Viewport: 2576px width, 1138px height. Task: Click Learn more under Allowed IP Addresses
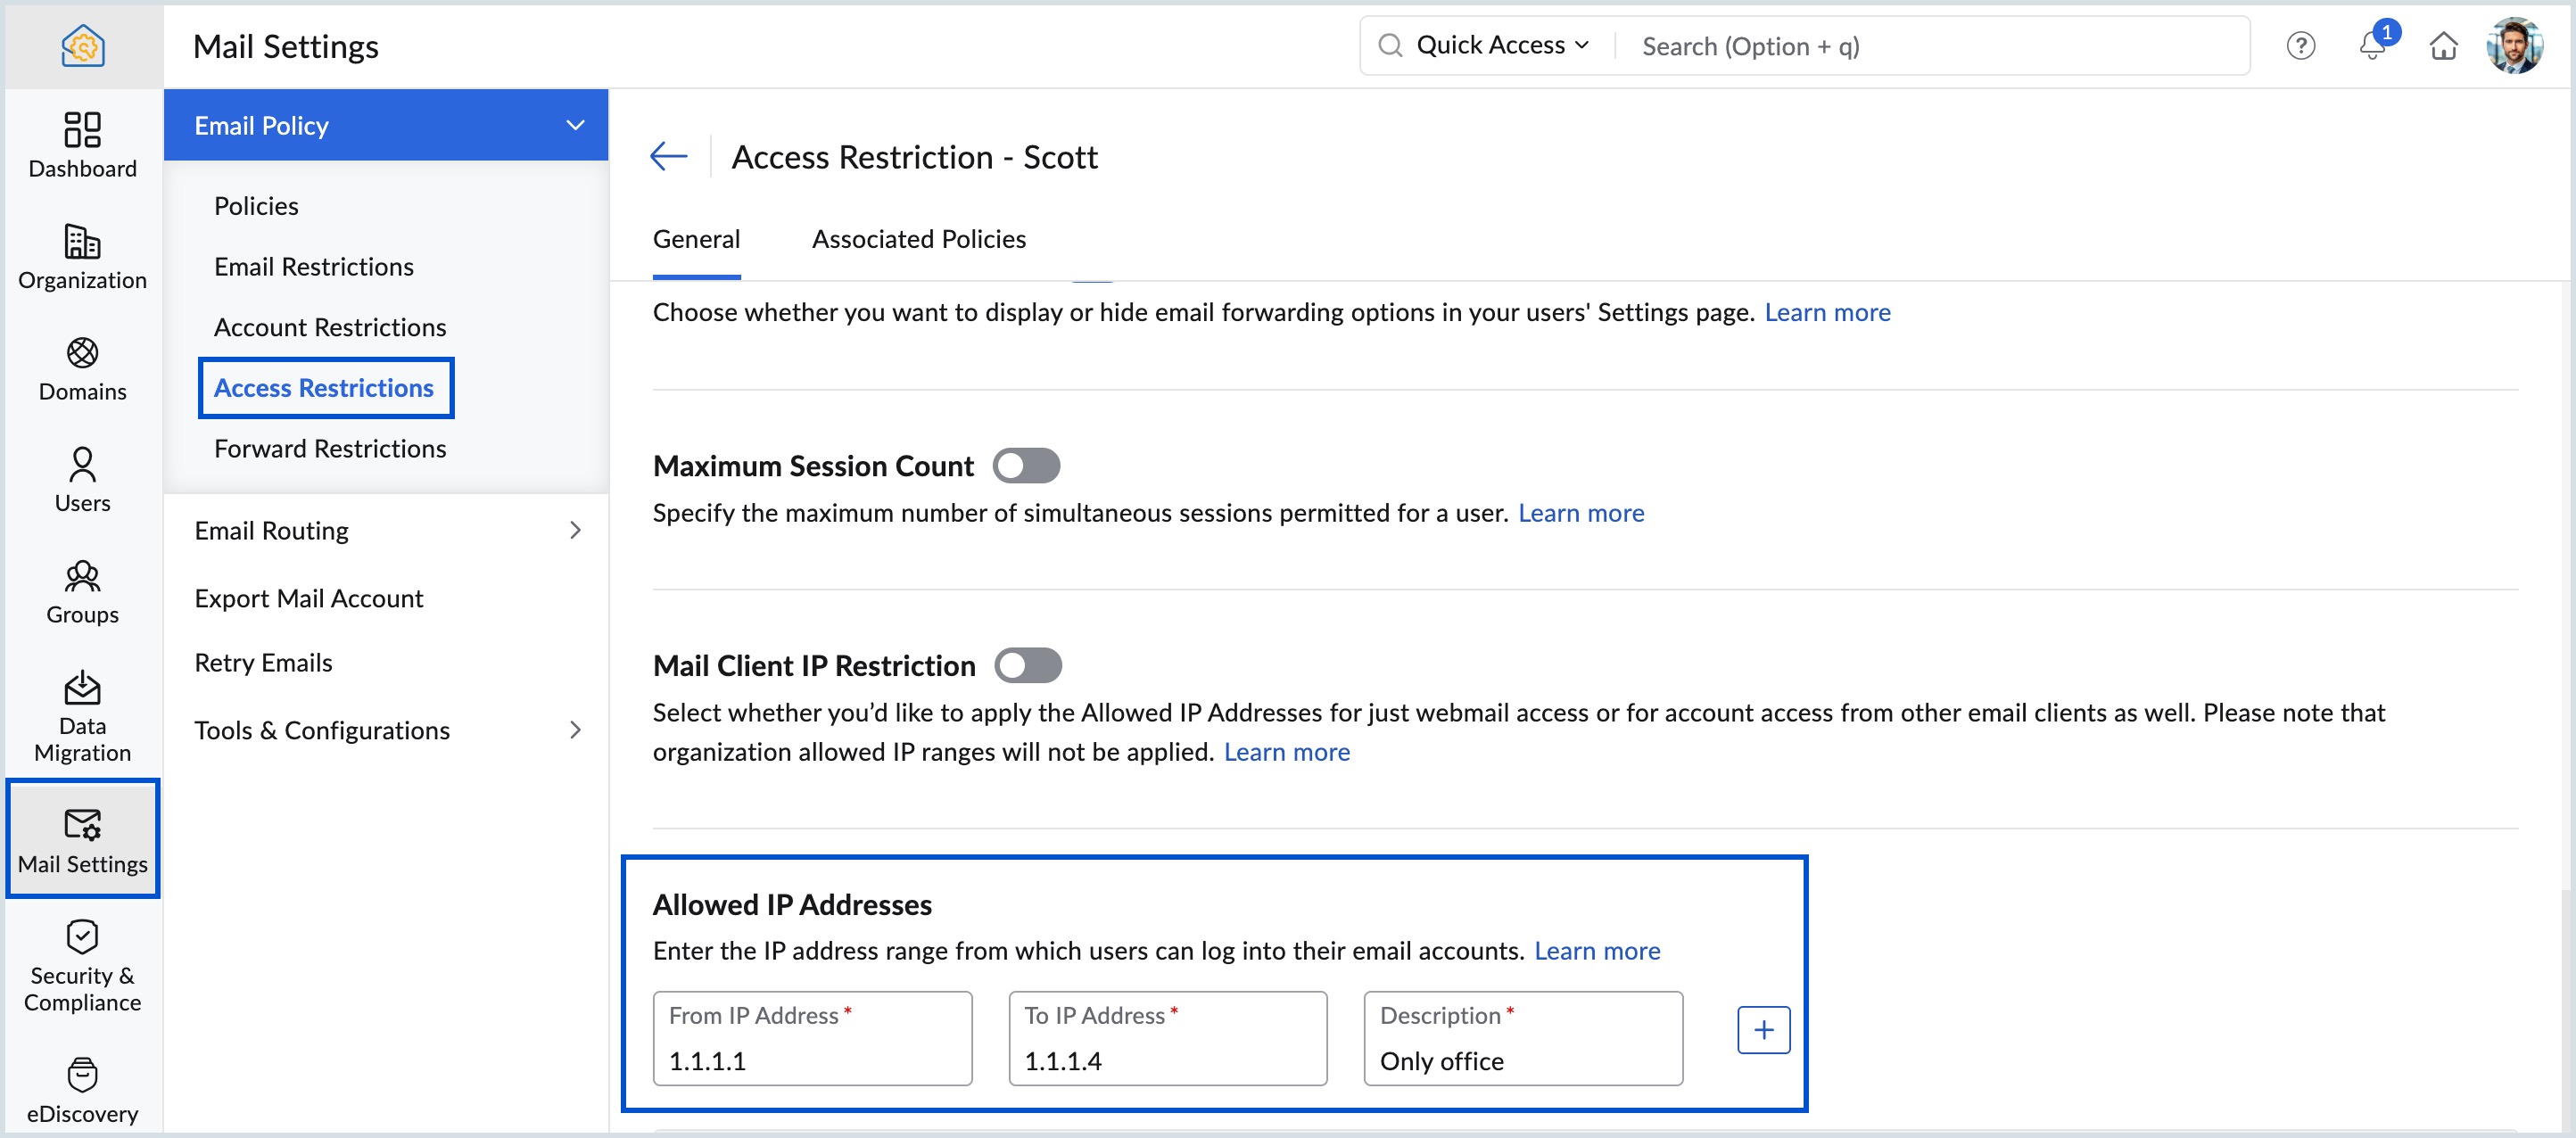click(1596, 951)
